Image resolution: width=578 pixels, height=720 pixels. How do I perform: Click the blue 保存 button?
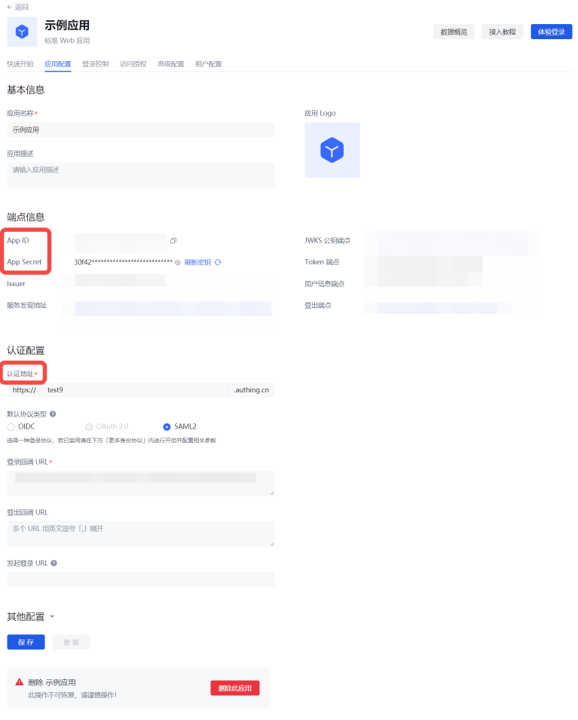point(26,642)
